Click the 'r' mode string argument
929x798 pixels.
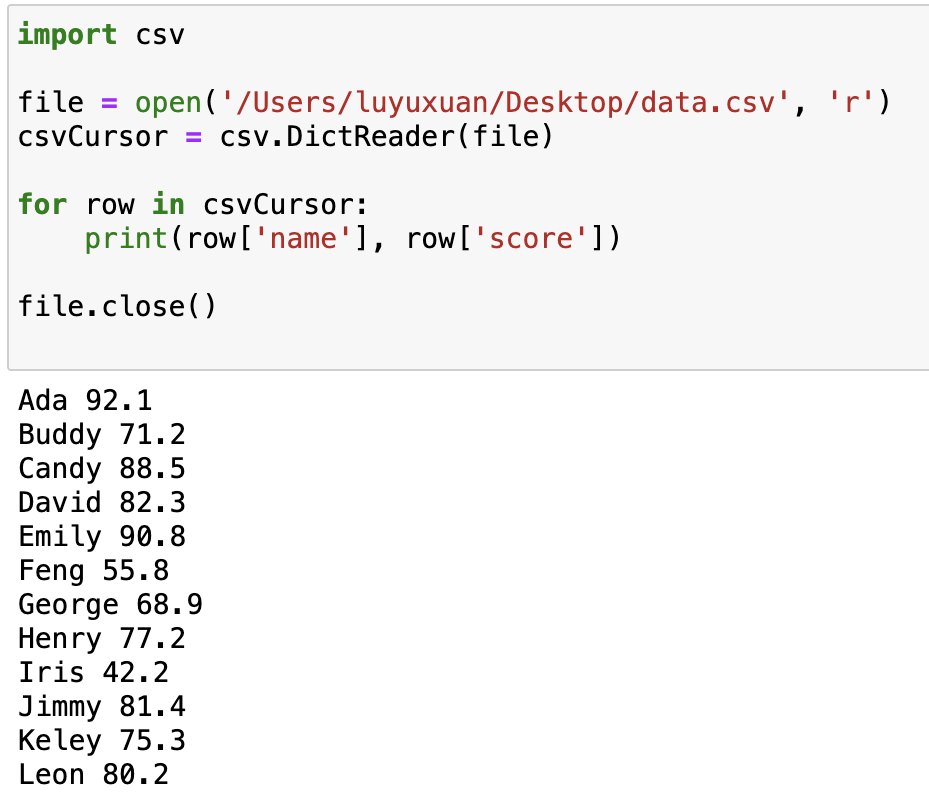coord(851,102)
